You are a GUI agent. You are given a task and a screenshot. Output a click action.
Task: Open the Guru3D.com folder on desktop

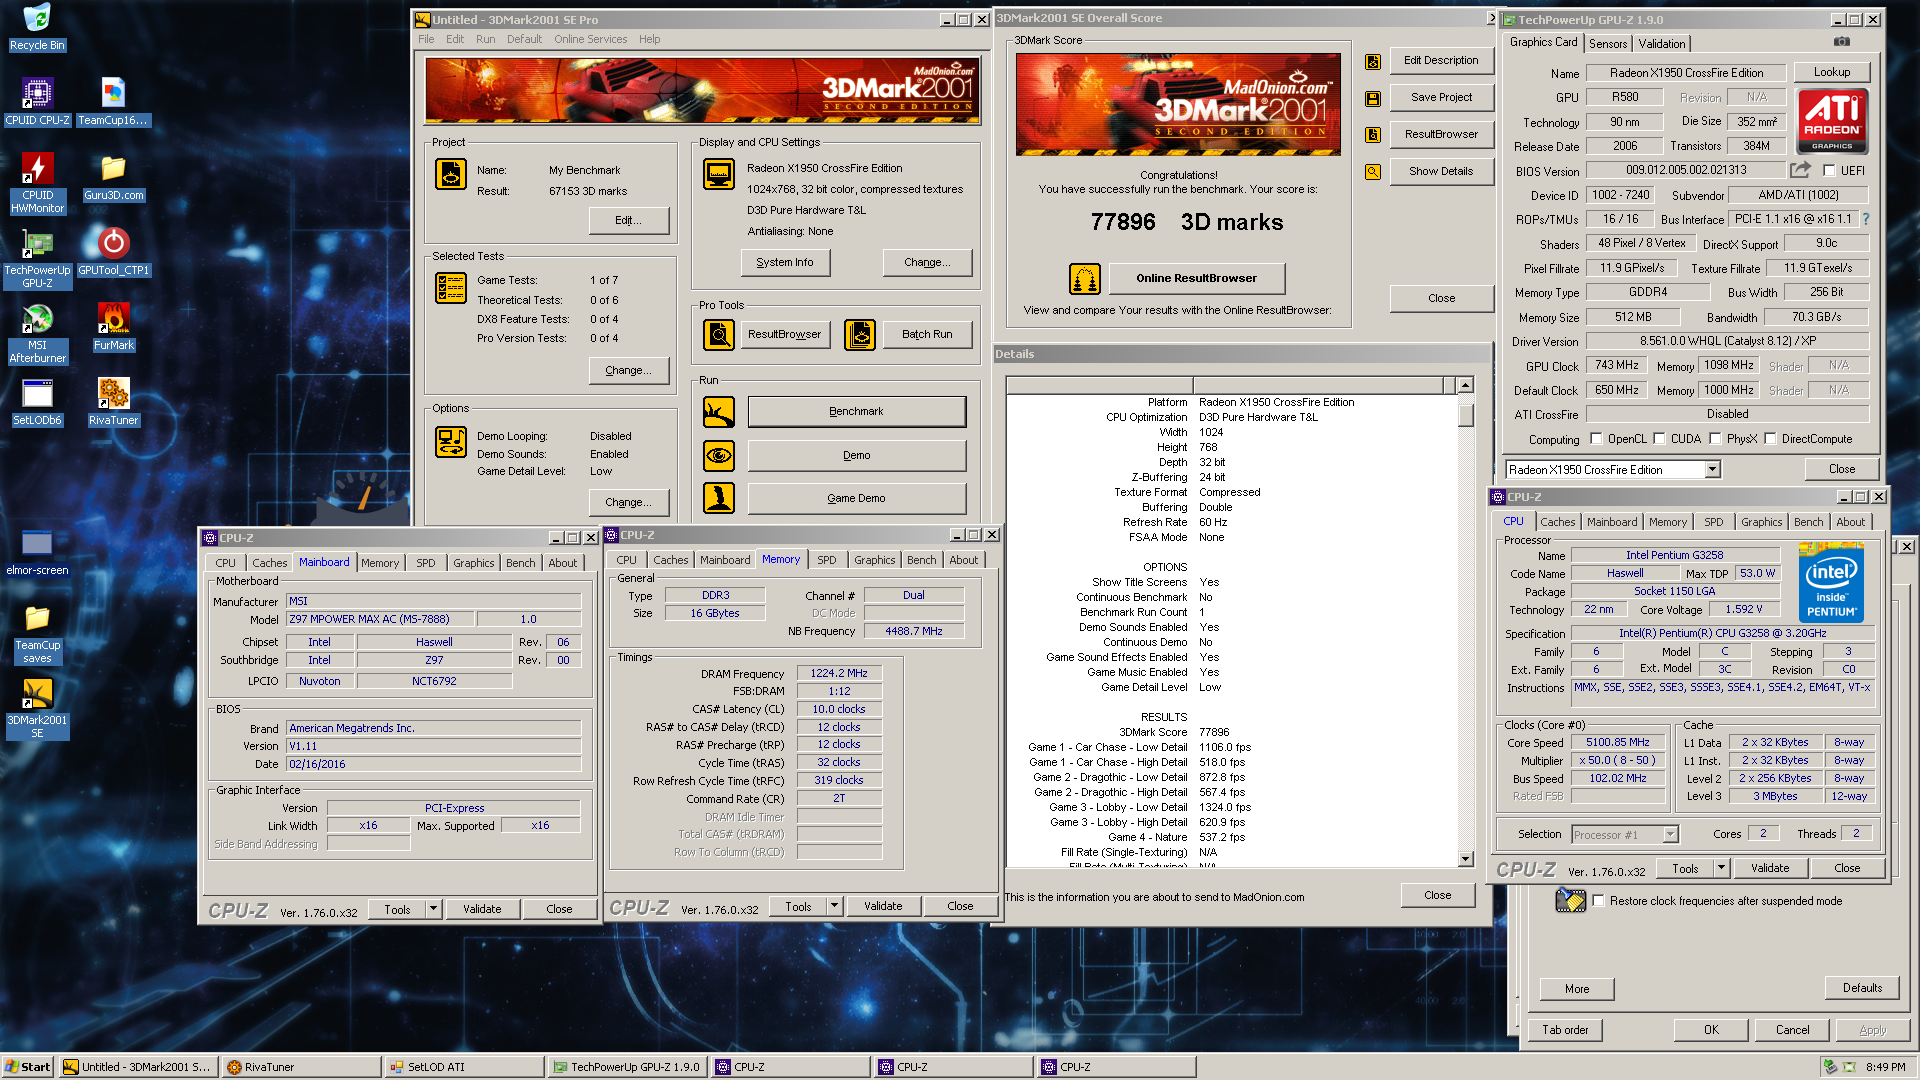tap(113, 177)
